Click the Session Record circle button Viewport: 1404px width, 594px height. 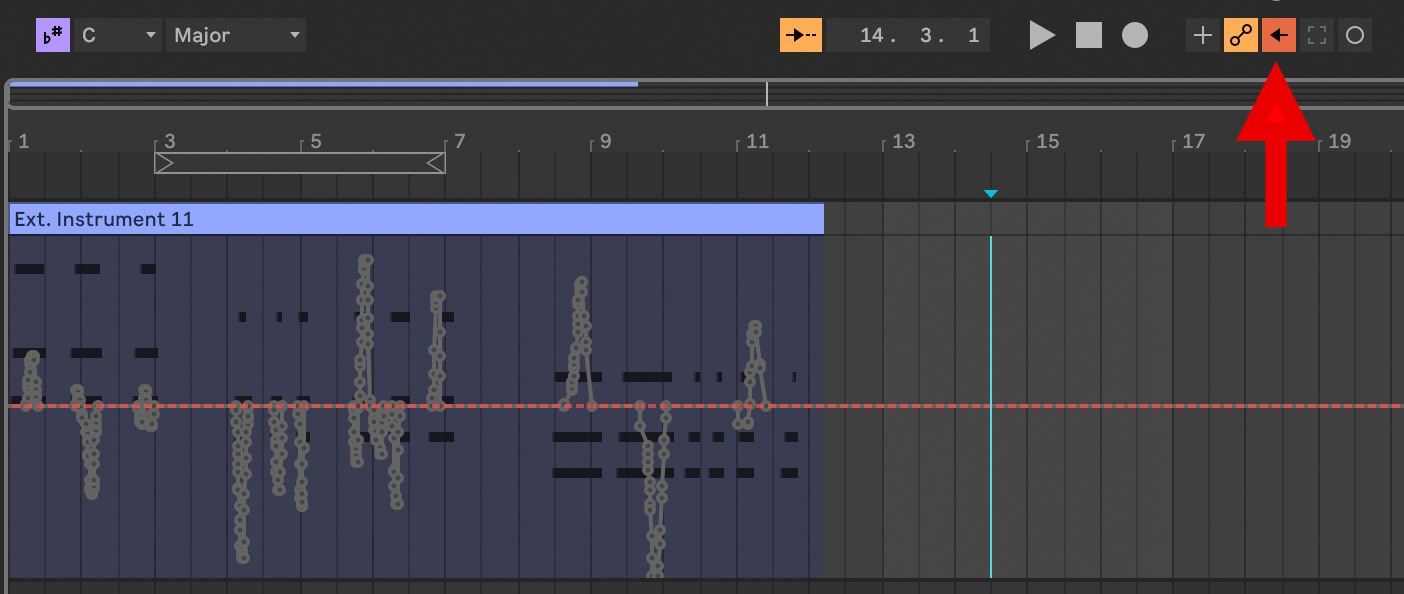coord(1355,35)
